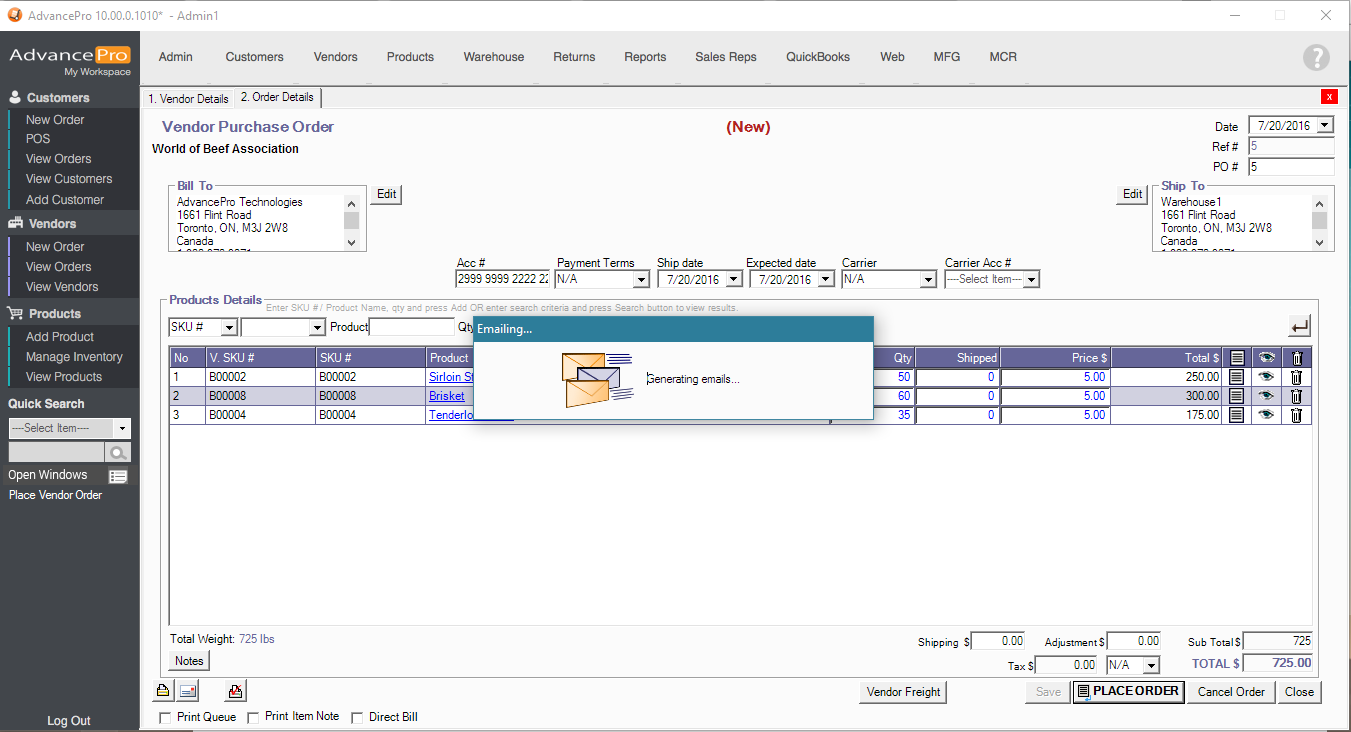Delete the Brisket row using its trash icon
This screenshot has width=1351, height=732.
(x=1296, y=396)
